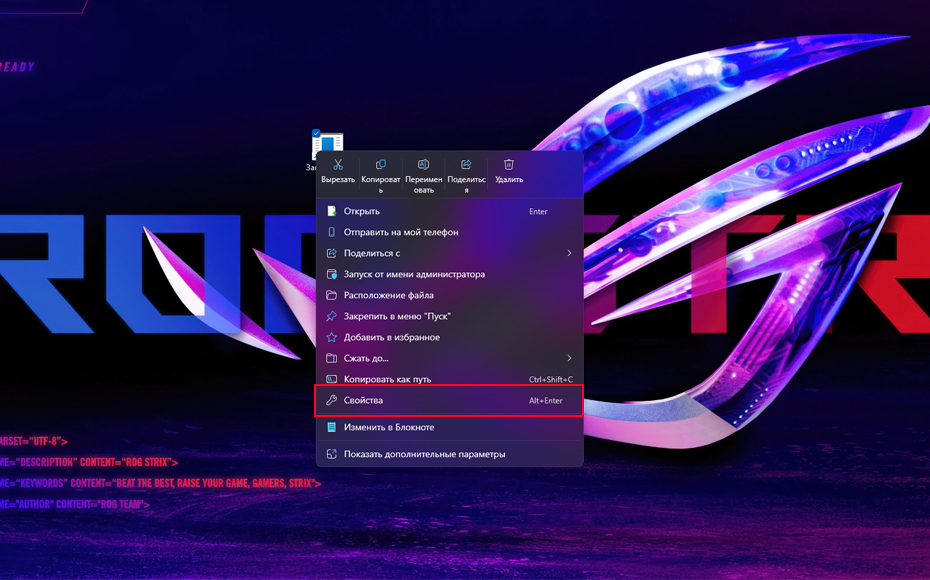Toggle the selected file's checkbox on desktop

pyautogui.click(x=316, y=133)
